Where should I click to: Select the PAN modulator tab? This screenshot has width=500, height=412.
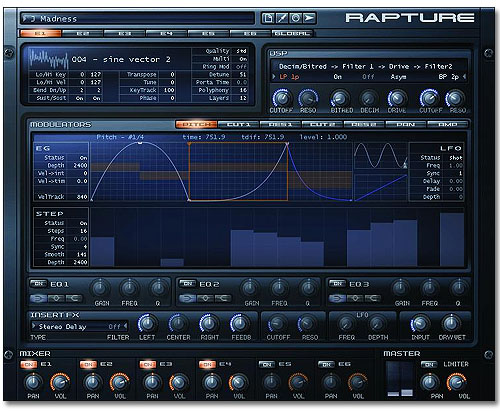[x=406, y=124]
